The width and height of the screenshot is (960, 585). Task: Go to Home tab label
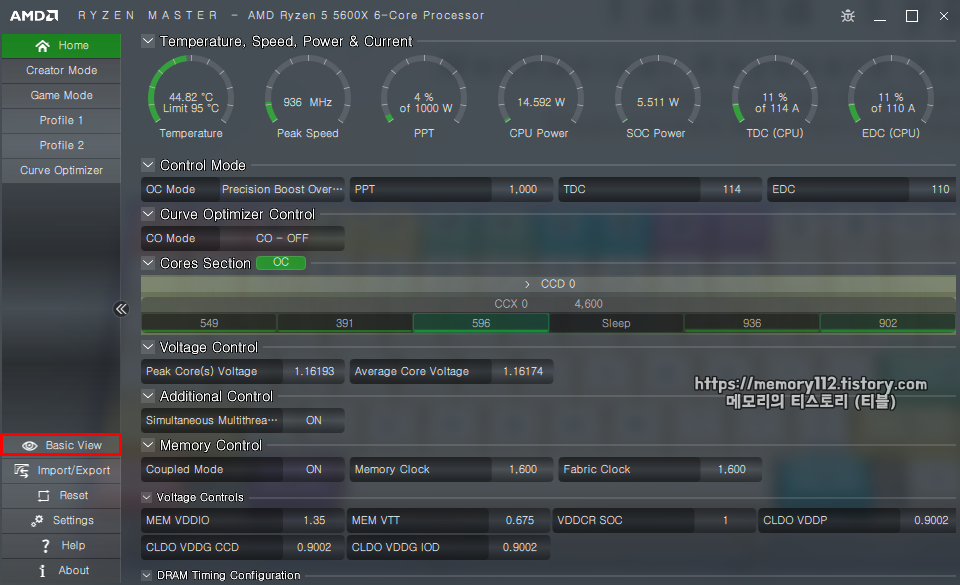pyautogui.click(x=73, y=45)
